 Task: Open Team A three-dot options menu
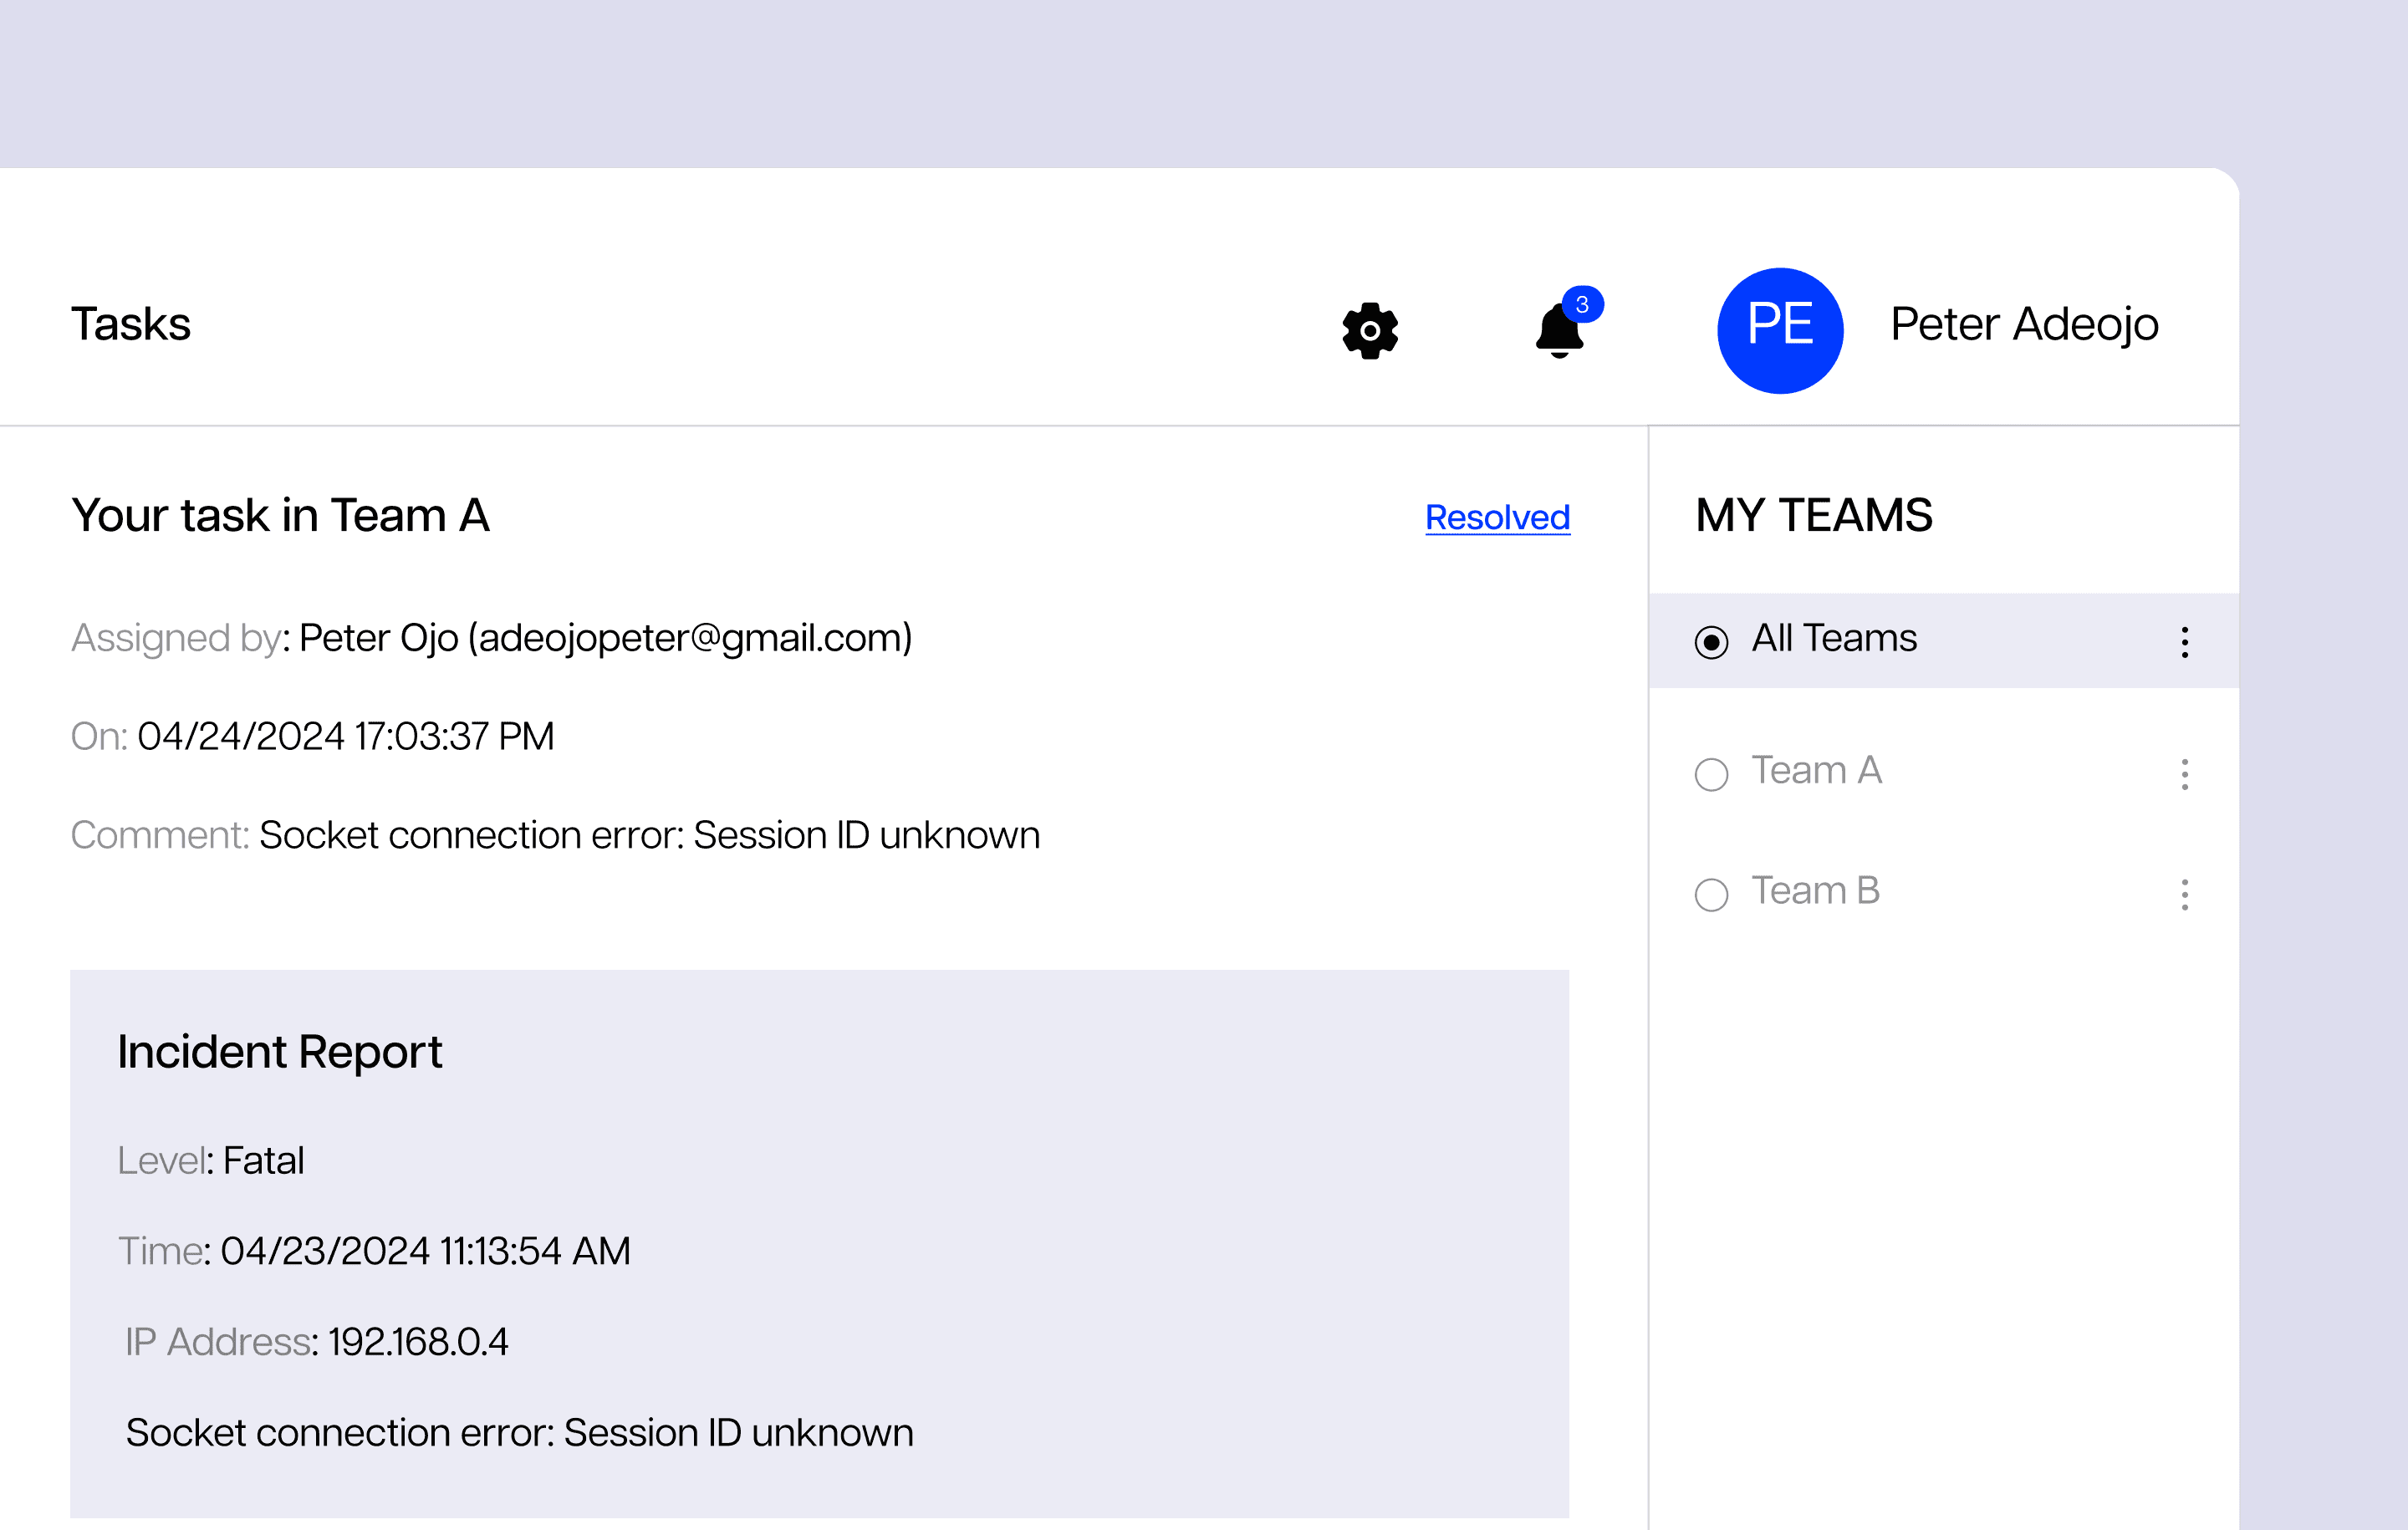(x=2184, y=774)
